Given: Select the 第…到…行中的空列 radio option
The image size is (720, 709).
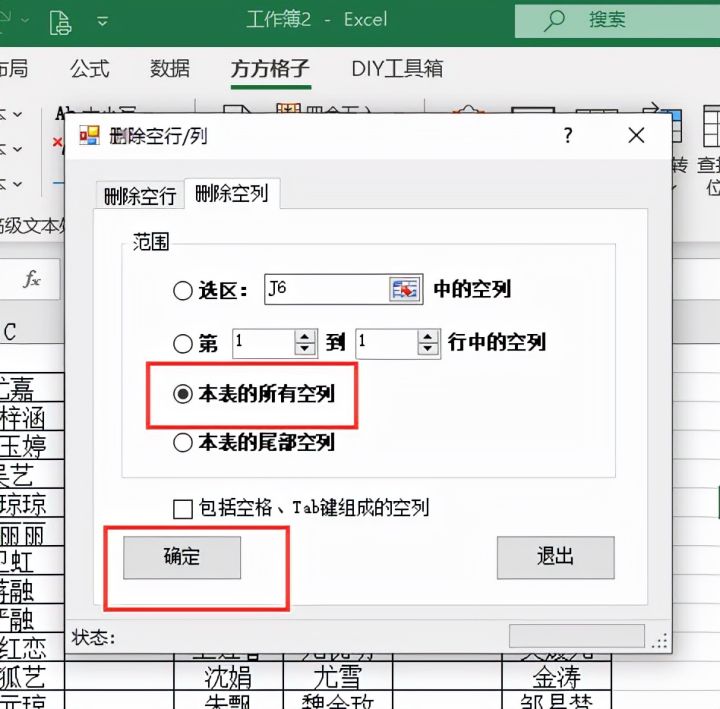Looking at the screenshot, I should [x=183, y=343].
